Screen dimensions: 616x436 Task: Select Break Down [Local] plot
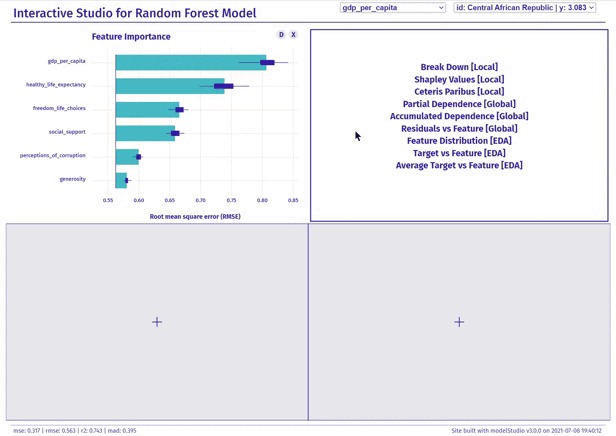point(459,67)
